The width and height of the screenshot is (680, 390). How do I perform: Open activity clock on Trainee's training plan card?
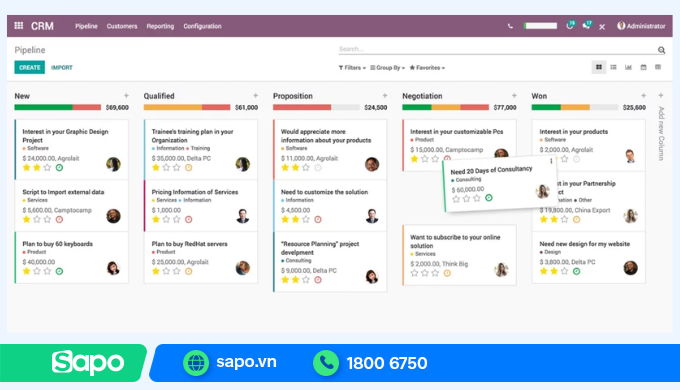[189, 167]
